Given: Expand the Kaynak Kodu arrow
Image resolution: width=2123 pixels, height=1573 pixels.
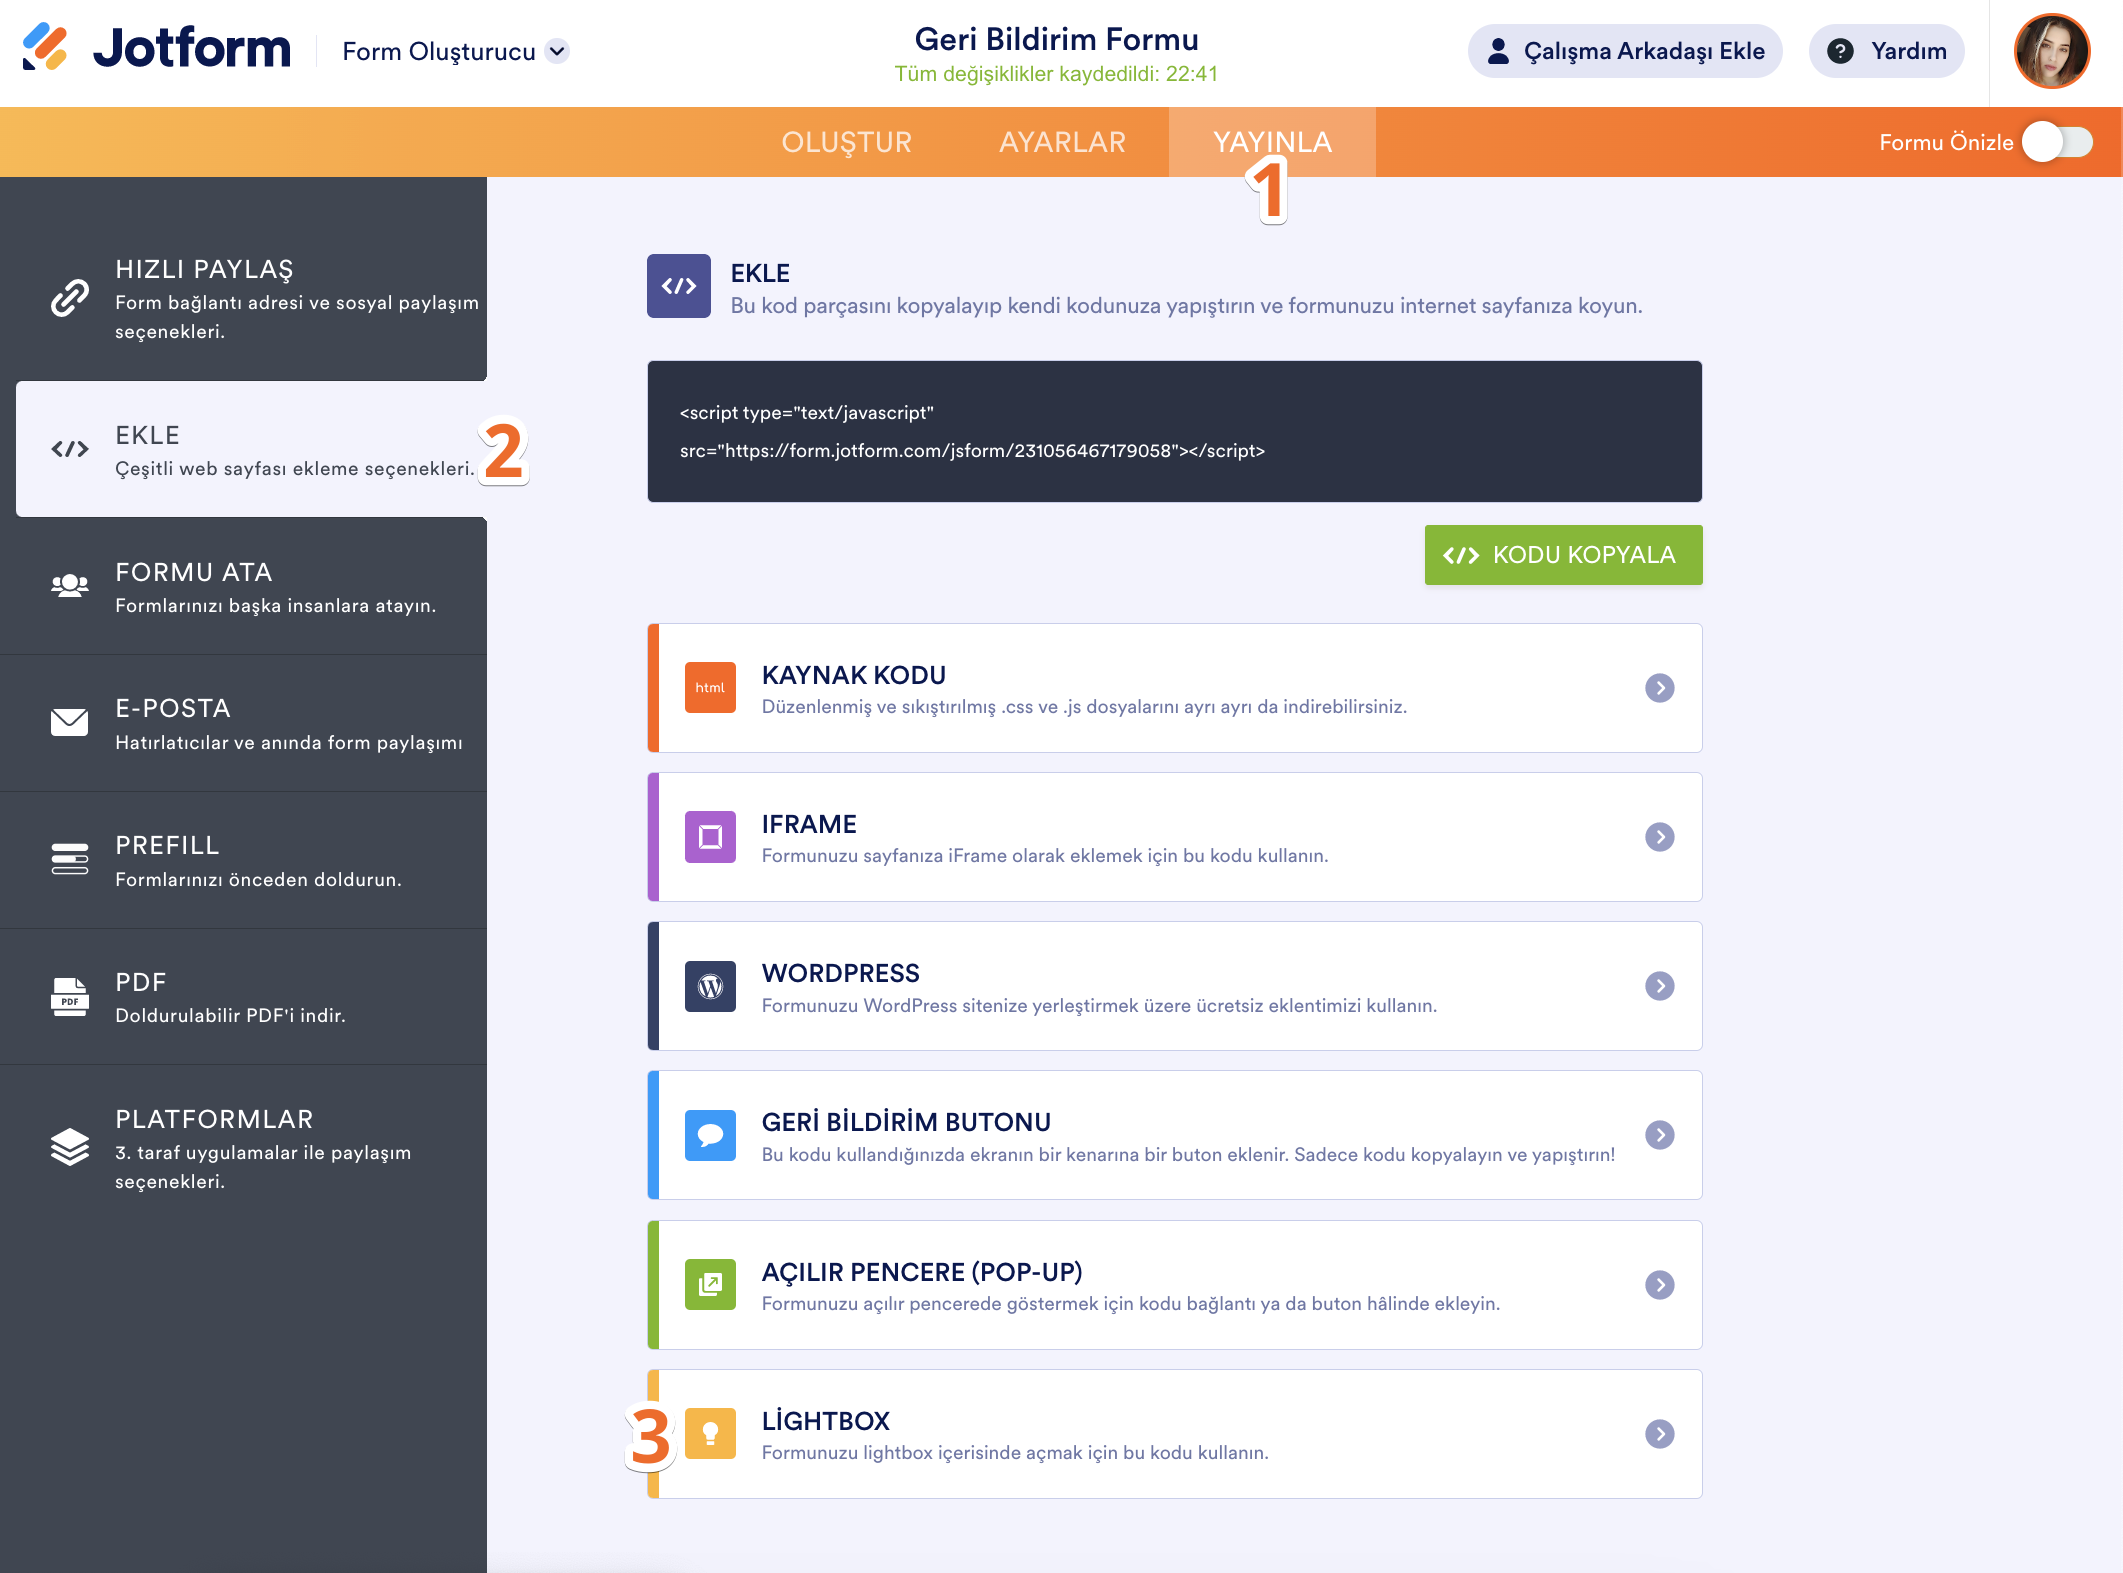Looking at the screenshot, I should click(x=1659, y=688).
